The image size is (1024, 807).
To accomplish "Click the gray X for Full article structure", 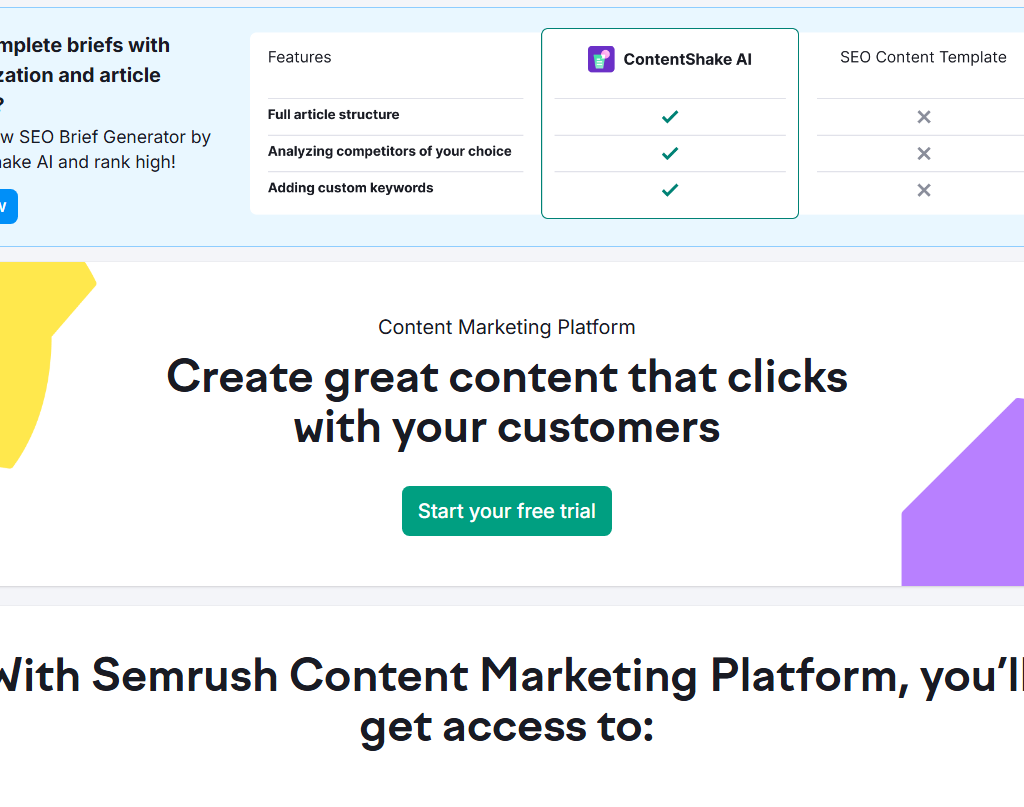I will coord(924,117).
